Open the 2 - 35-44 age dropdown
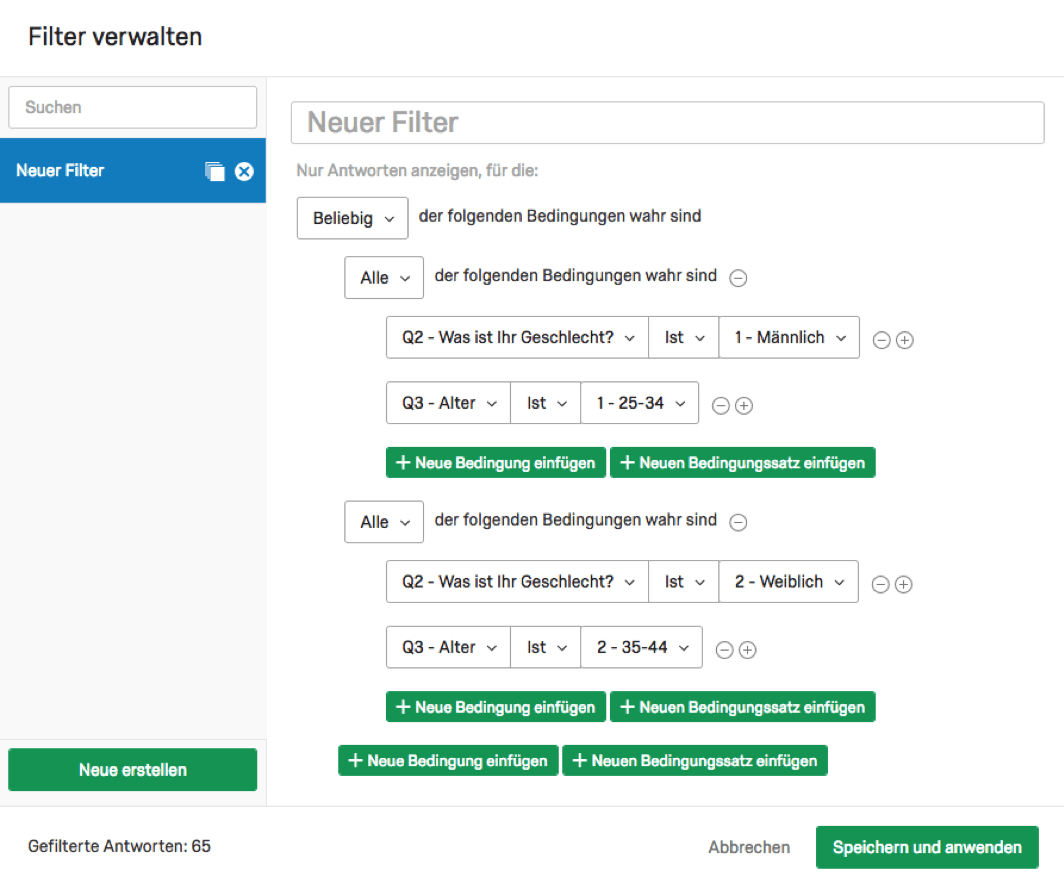 point(641,648)
